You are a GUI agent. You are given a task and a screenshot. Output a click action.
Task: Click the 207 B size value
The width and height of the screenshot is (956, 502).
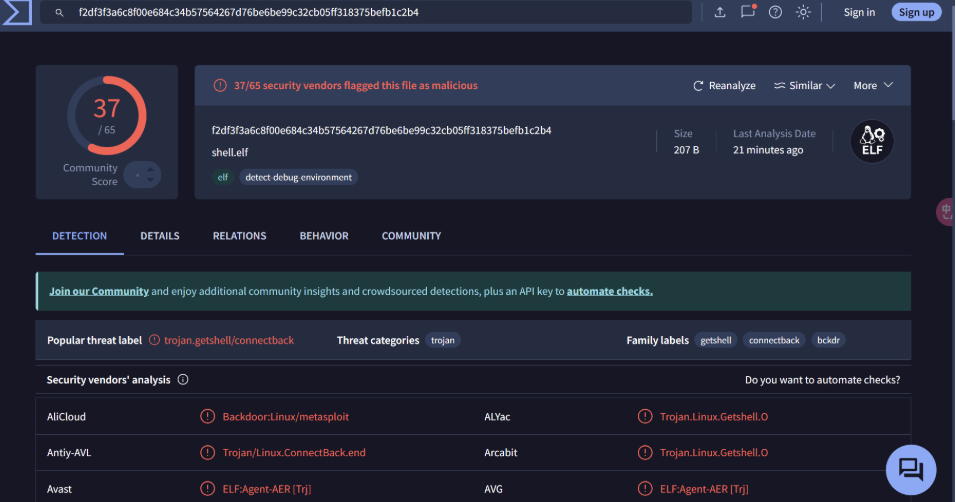686,150
